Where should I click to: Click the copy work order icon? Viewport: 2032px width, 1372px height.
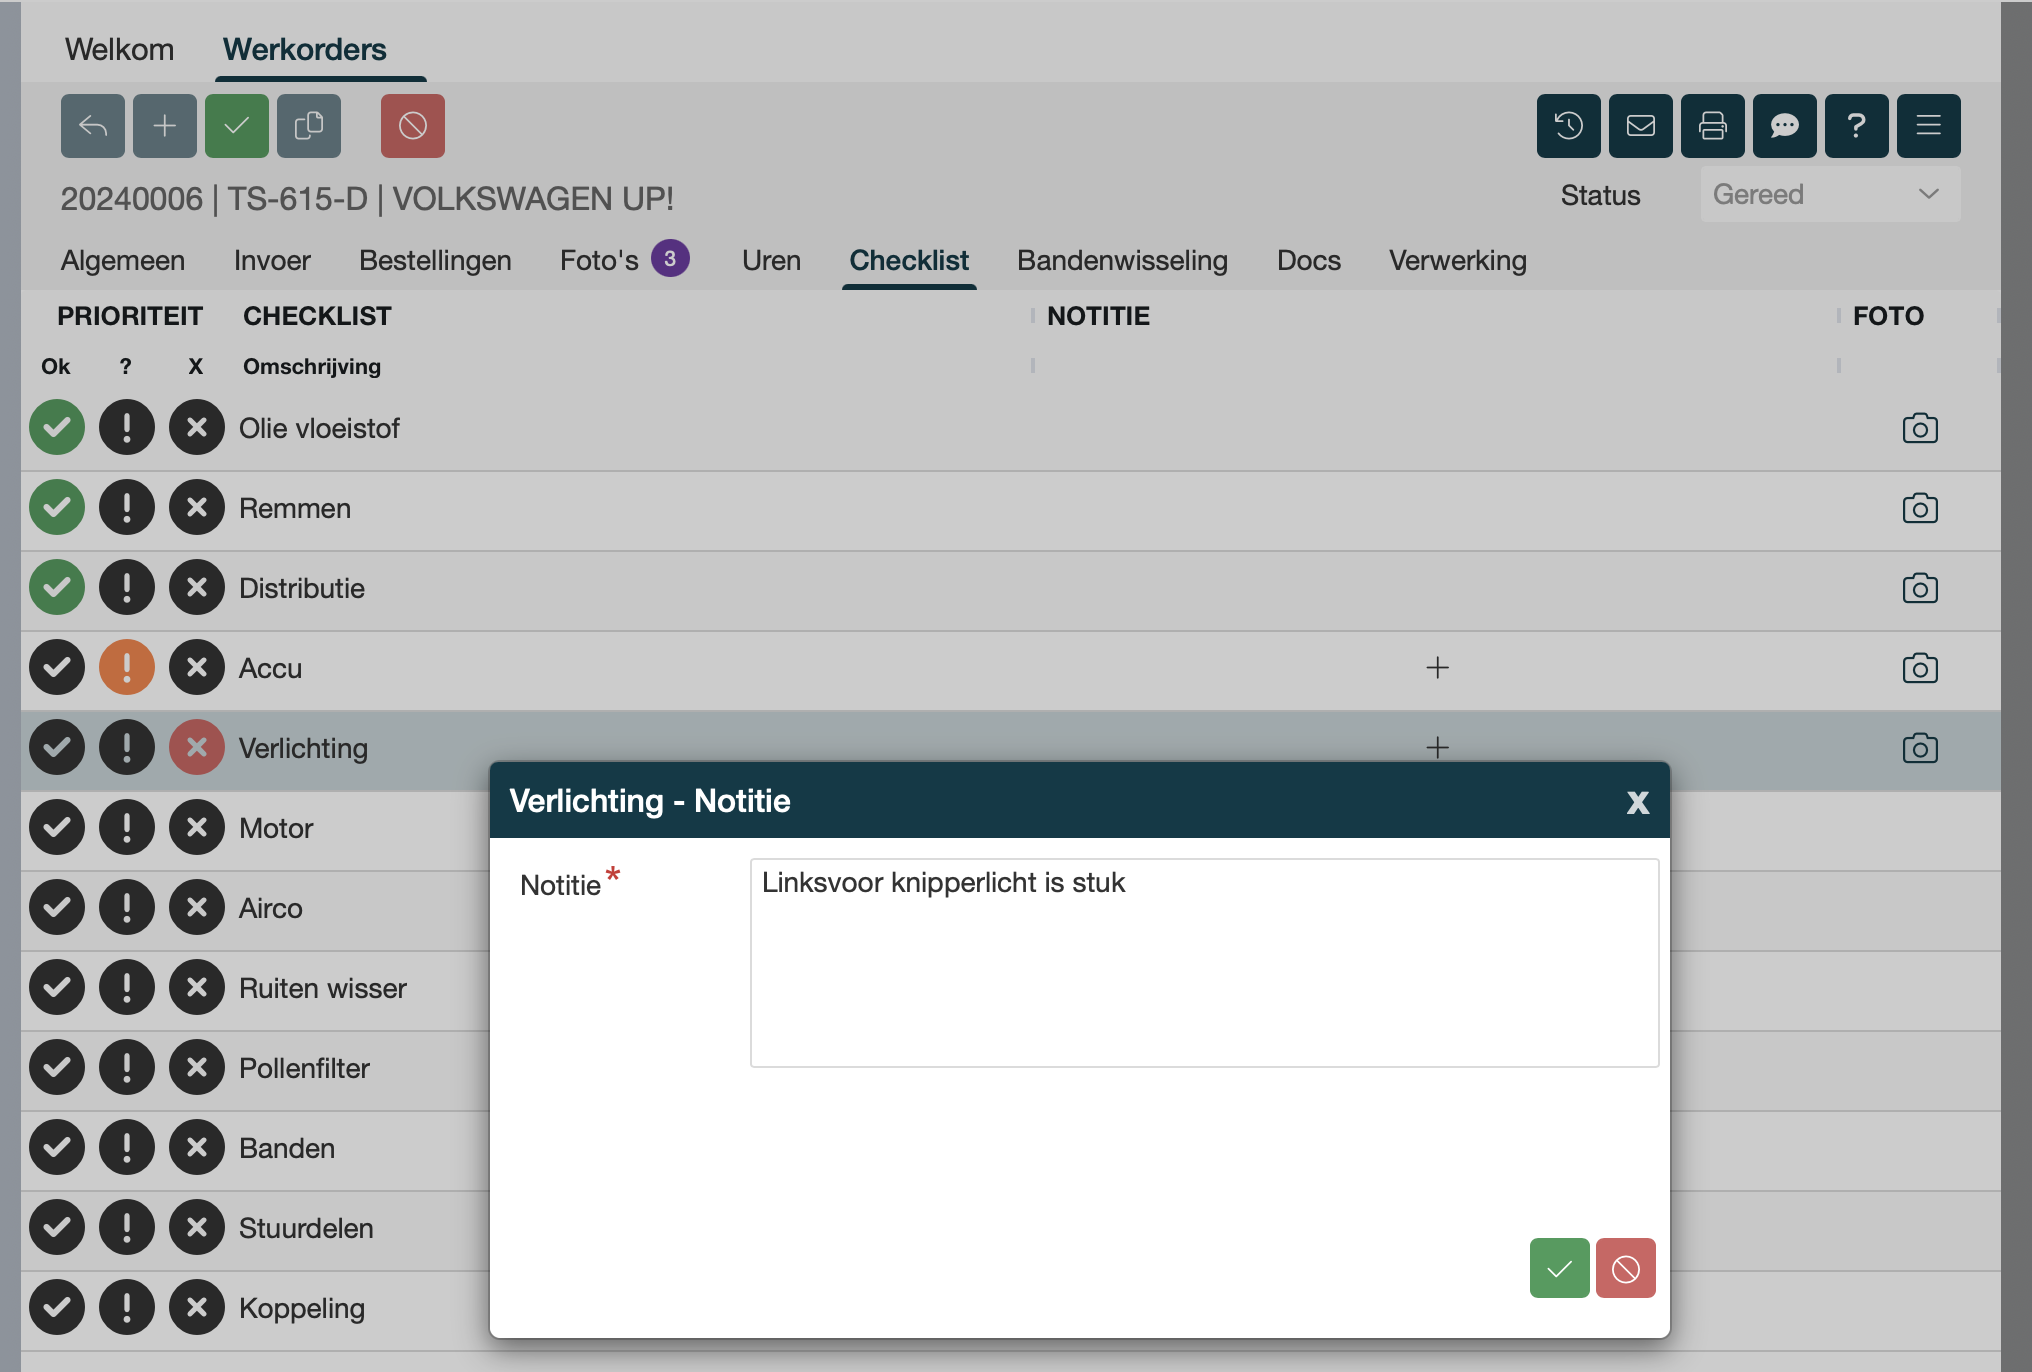(x=308, y=126)
